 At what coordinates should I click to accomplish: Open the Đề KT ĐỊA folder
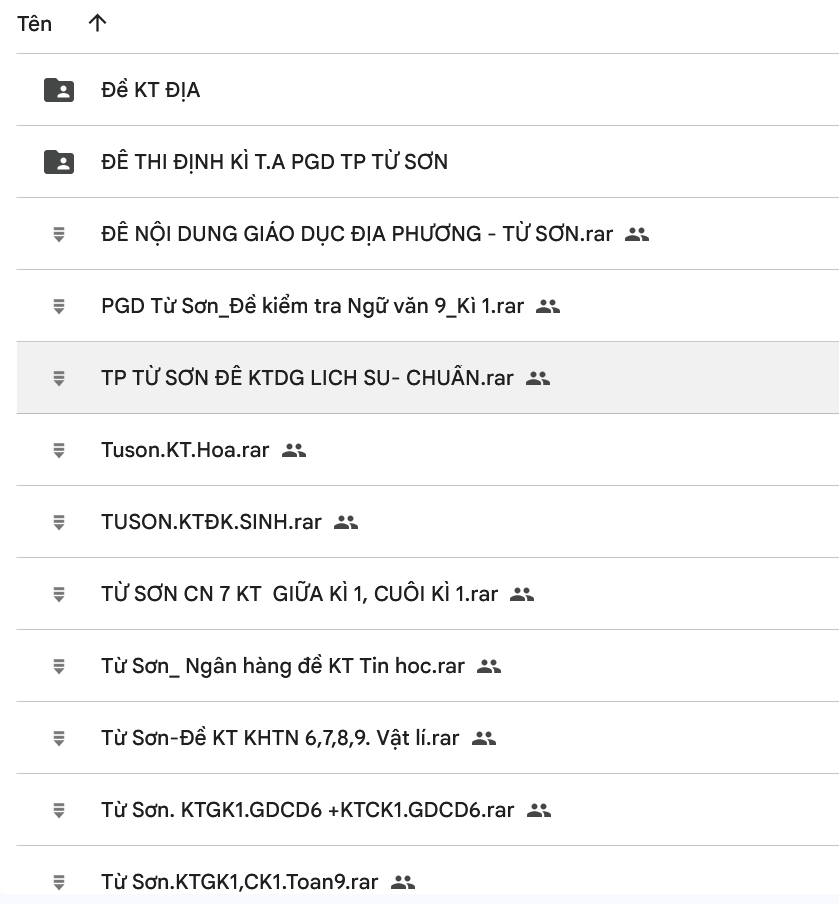[x=151, y=90]
